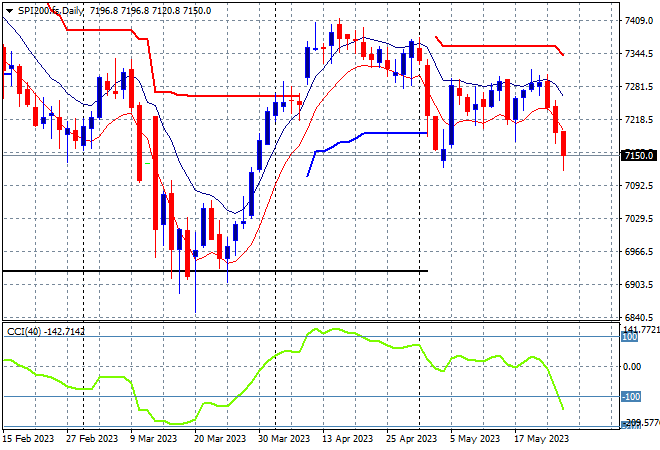This screenshot has height=450, width=660.
Task: Select the 30 Mar 2023 date label
Action: coord(284,439)
